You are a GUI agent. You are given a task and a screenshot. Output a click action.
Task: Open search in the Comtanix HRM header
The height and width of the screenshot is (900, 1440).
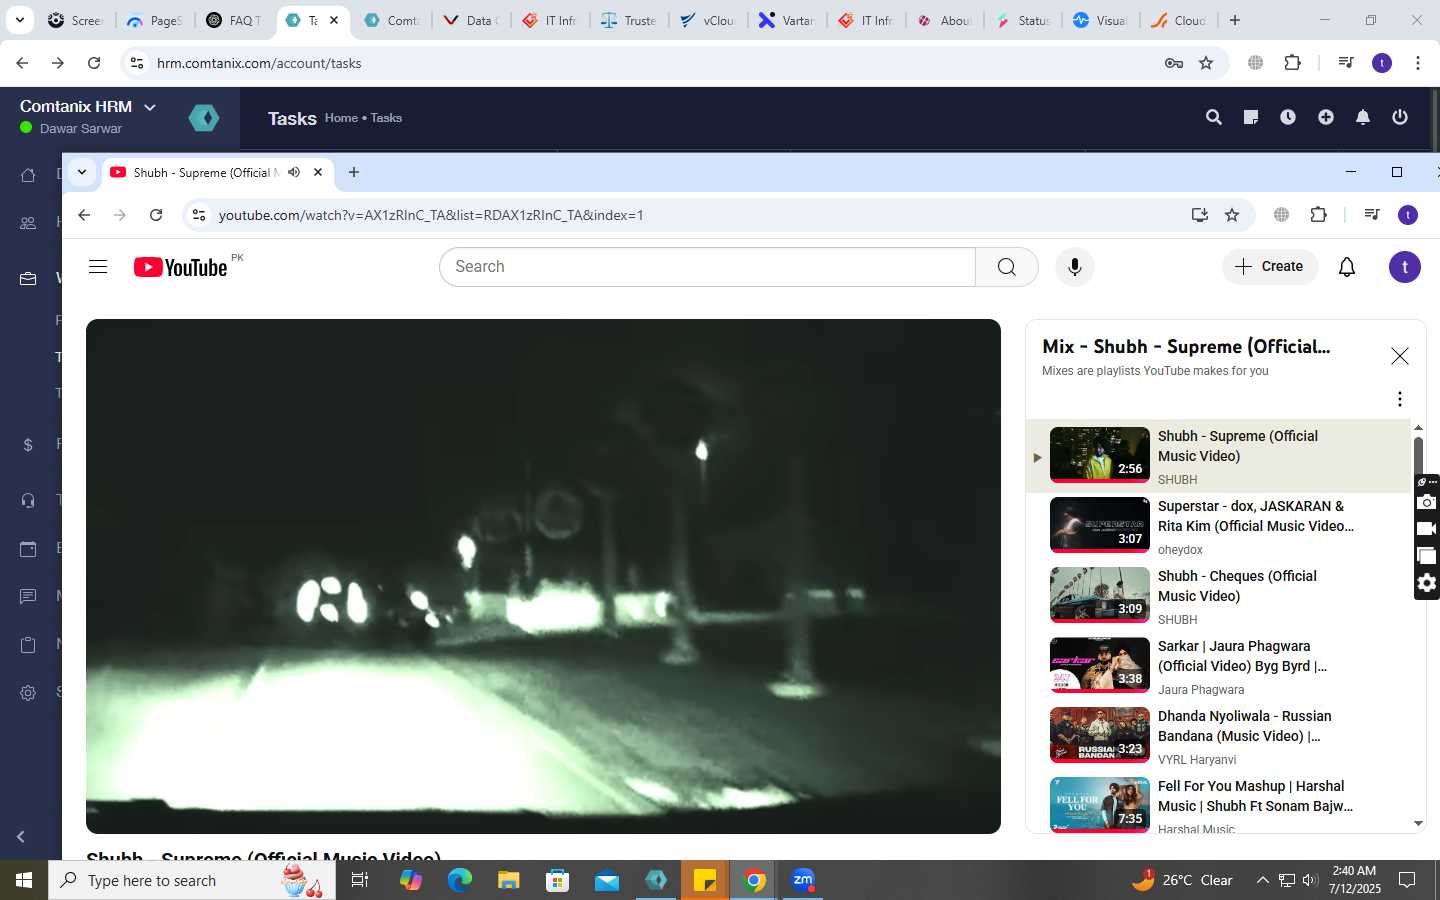click(1214, 117)
